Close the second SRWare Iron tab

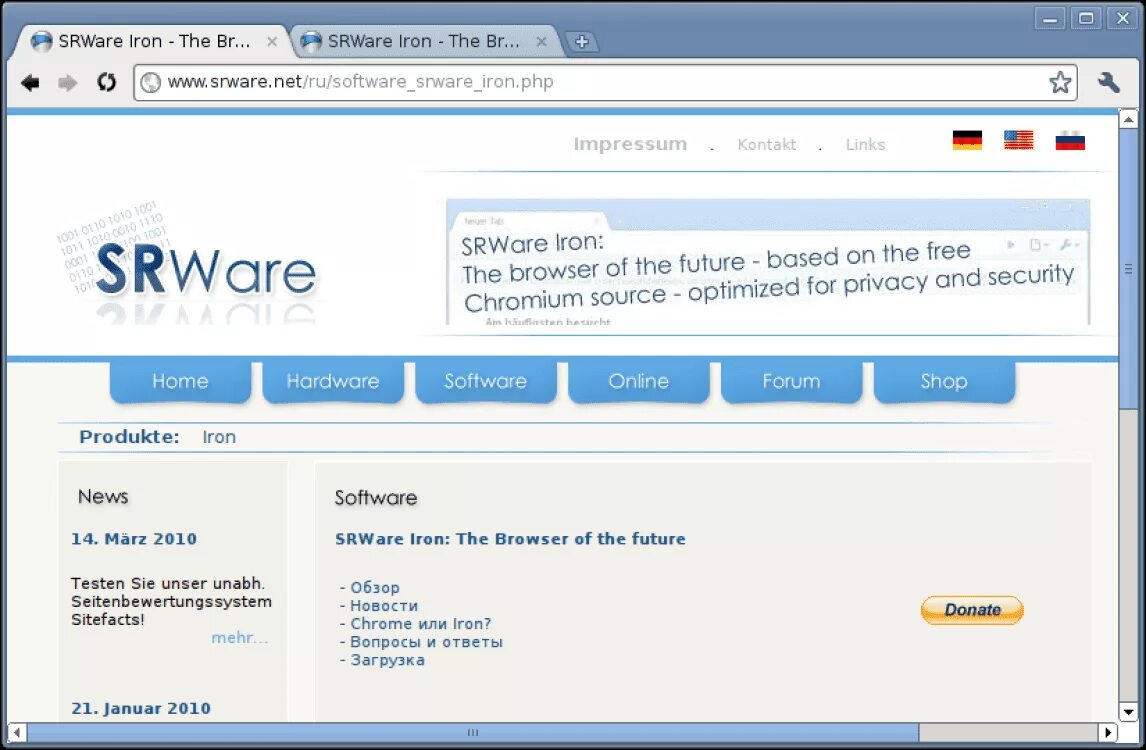pos(542,42)
